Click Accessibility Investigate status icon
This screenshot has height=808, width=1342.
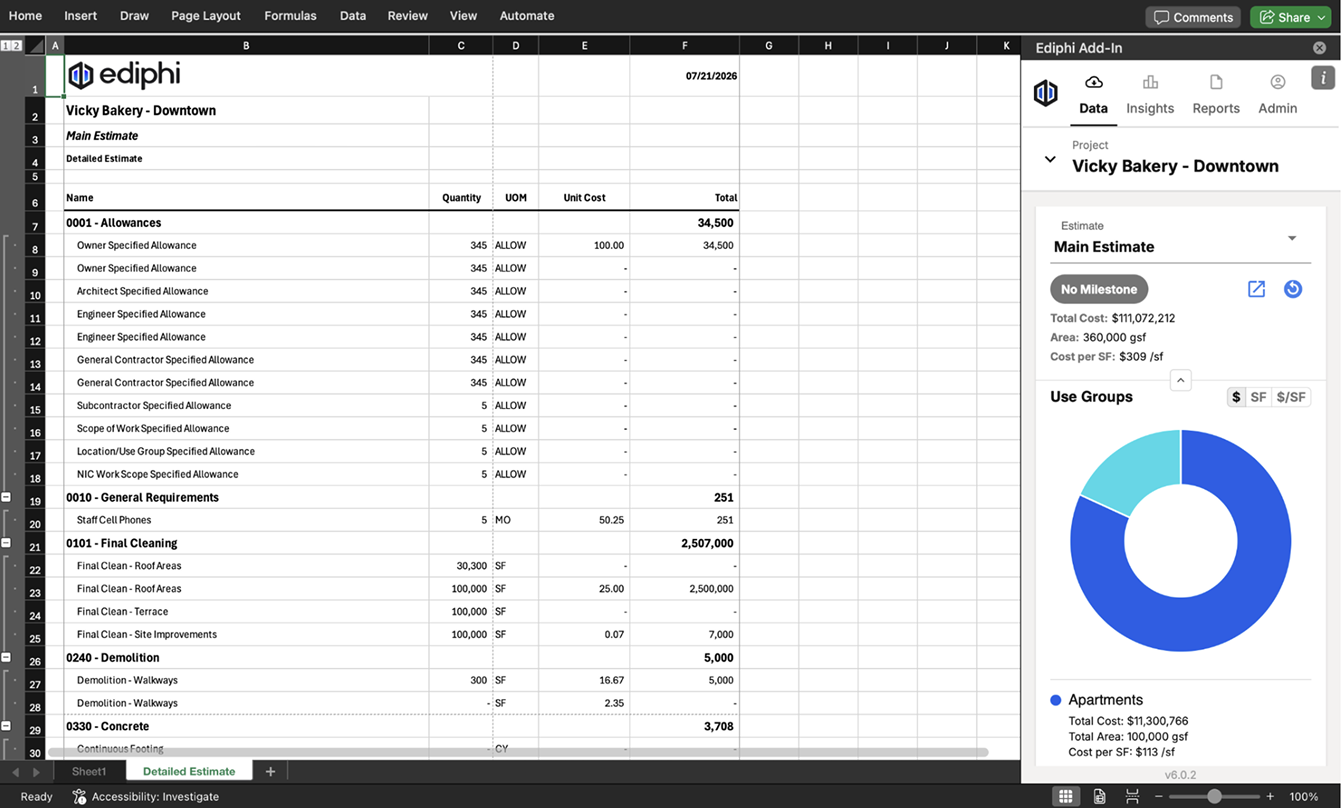(79, 797)
